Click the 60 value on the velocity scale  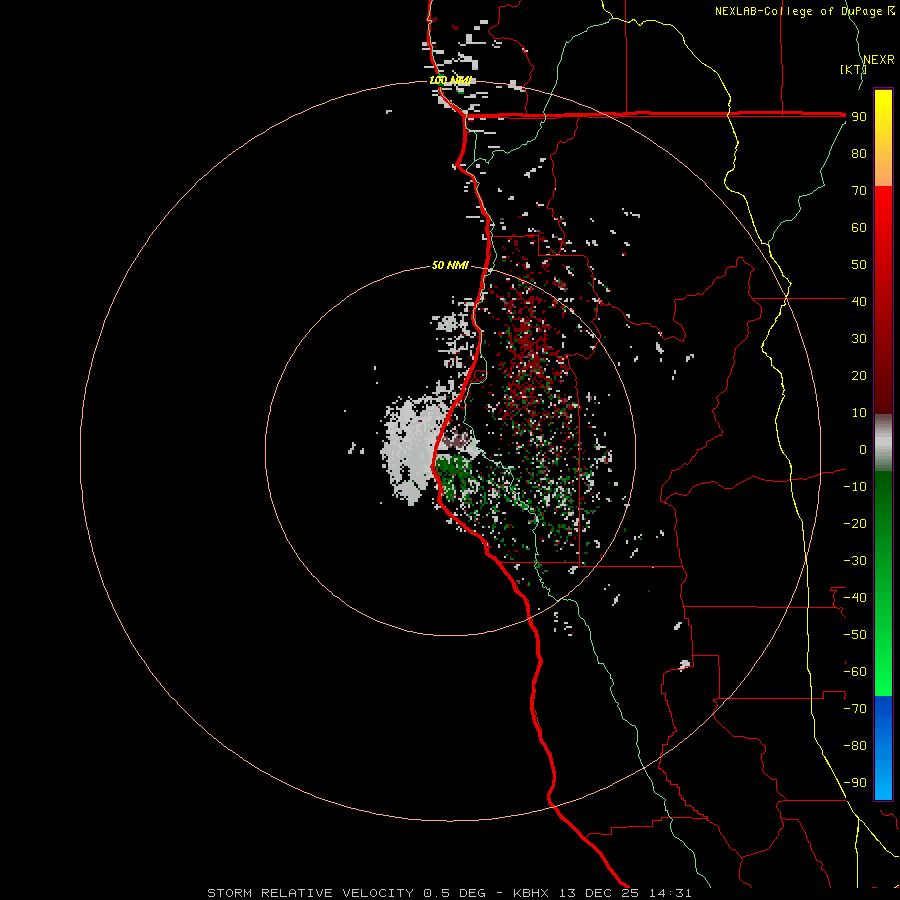point(859,228)
